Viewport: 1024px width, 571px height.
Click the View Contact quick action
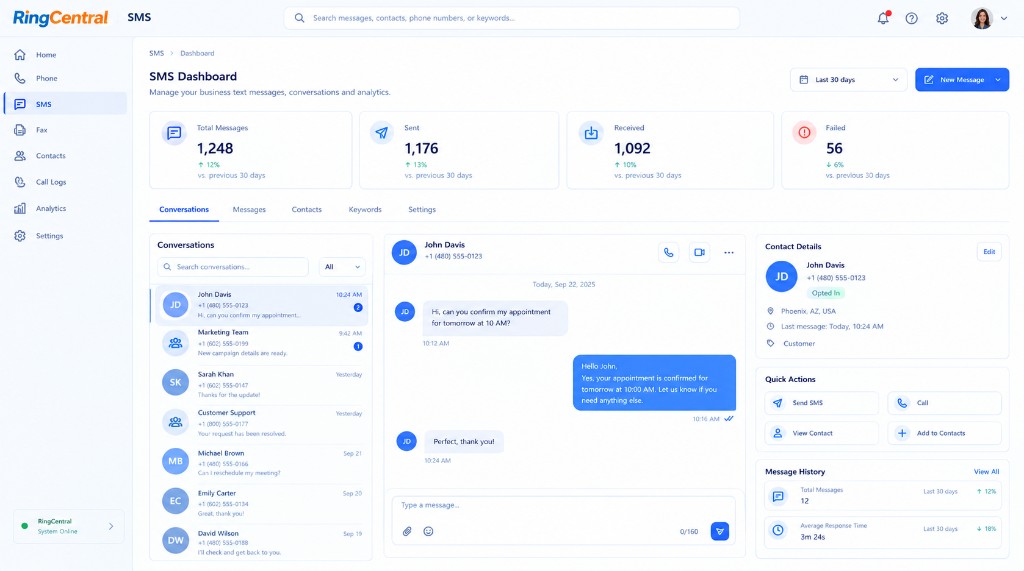click(822, 433)
